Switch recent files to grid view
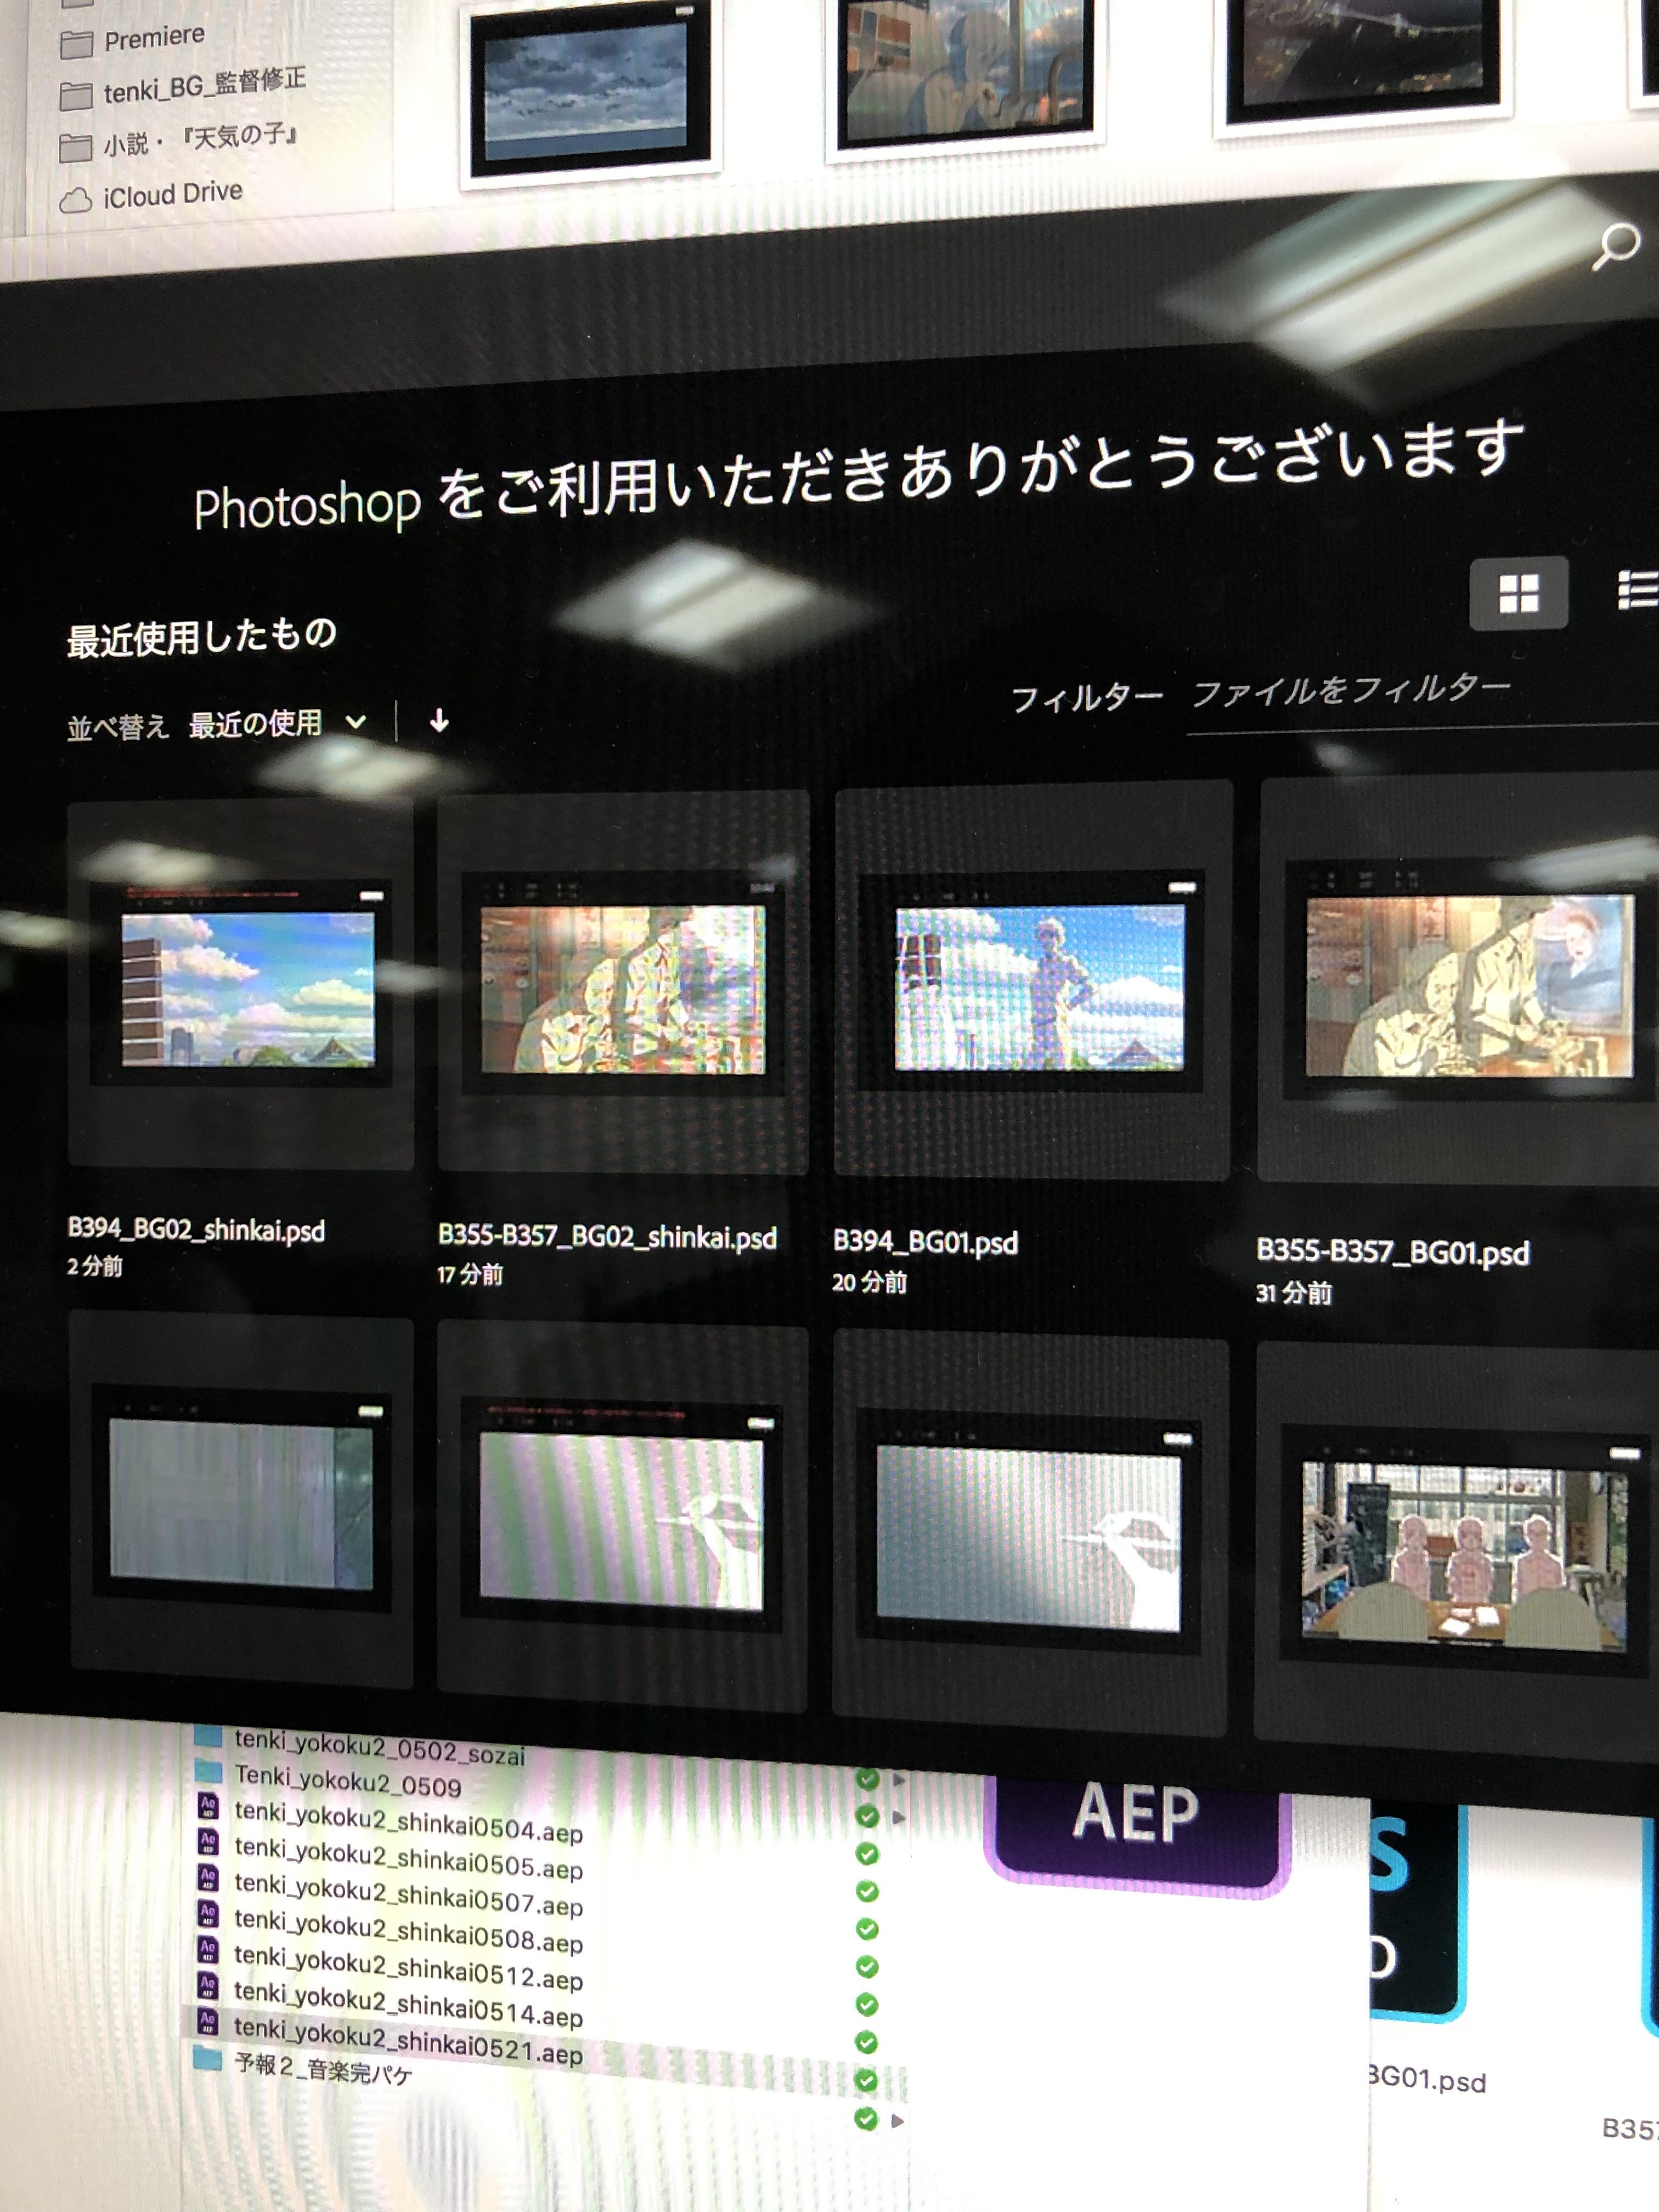The image size is (1659, 2212). [1518, 593]
